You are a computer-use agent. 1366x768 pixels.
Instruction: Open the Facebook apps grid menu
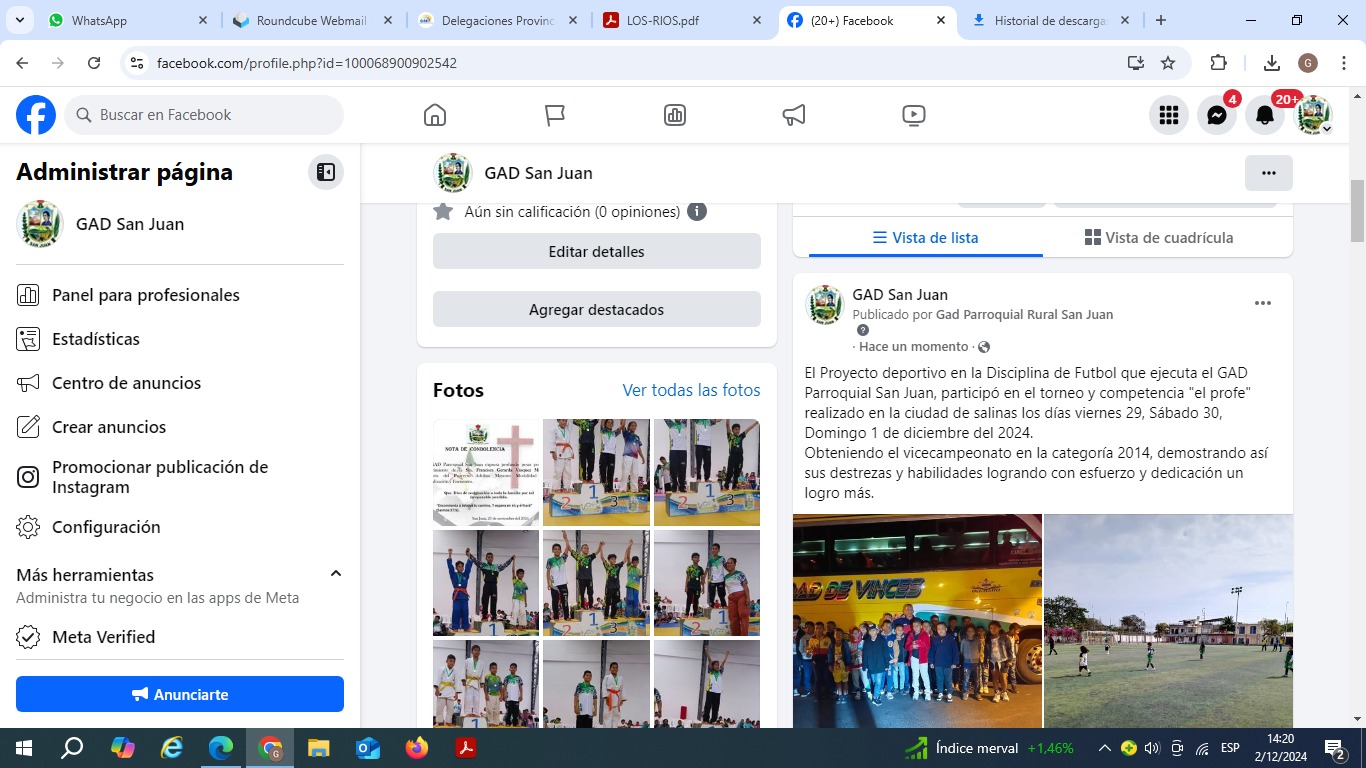click(1168, 115)
